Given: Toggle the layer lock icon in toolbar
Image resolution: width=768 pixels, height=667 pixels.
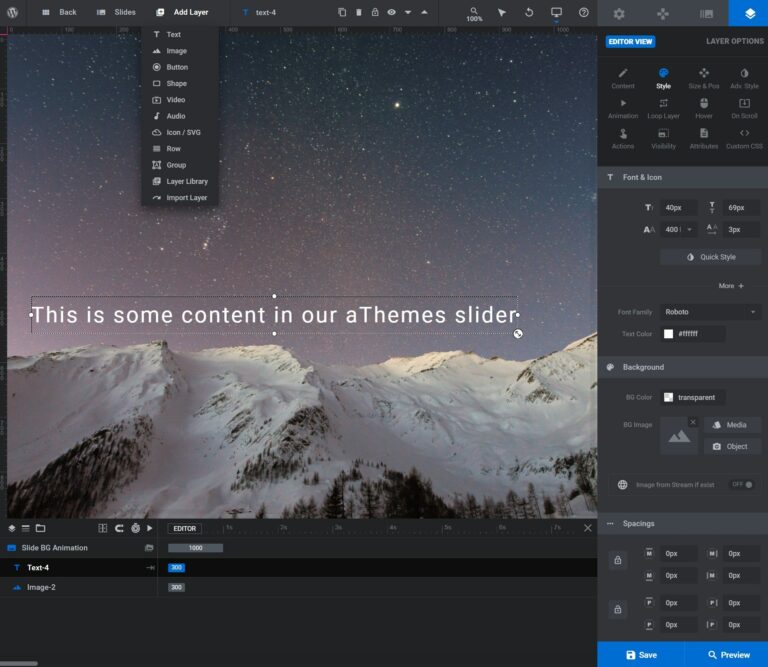Looking at the screenshot, I should coord(375,12).
